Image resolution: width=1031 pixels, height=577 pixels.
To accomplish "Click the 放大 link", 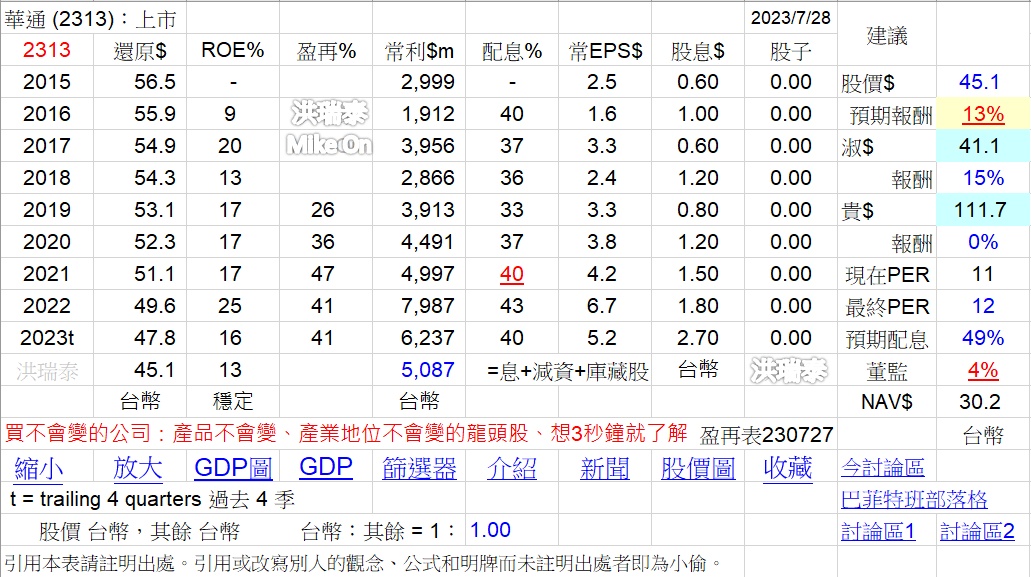I will coord(137,469).
